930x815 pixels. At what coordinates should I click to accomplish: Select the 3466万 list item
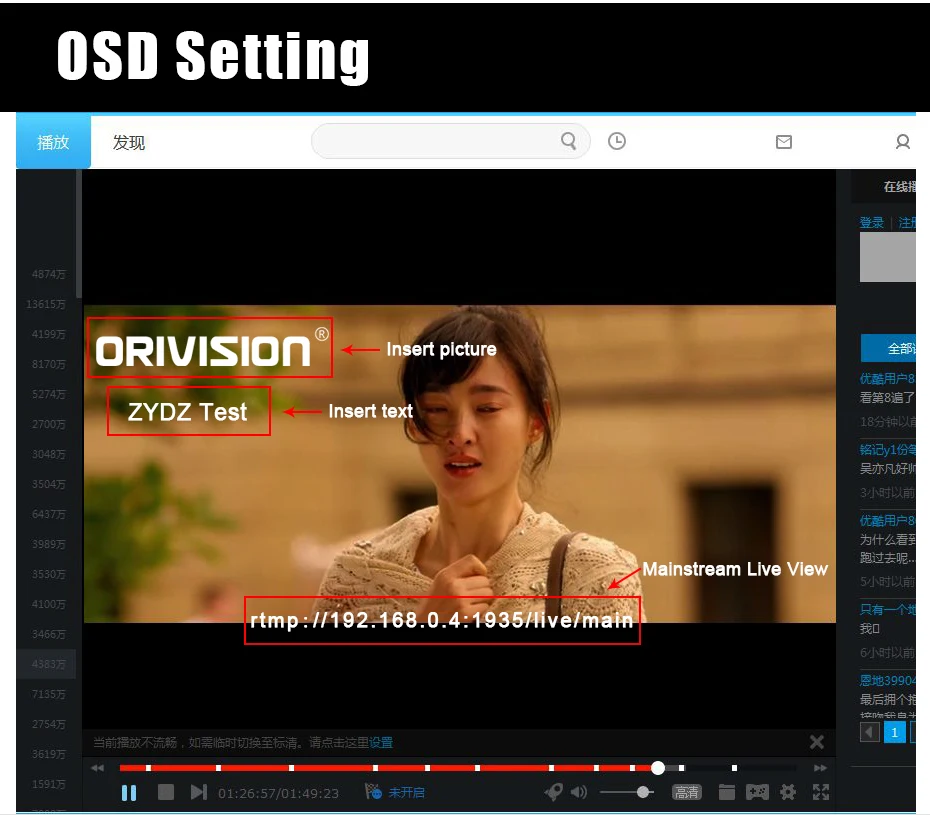49,634
